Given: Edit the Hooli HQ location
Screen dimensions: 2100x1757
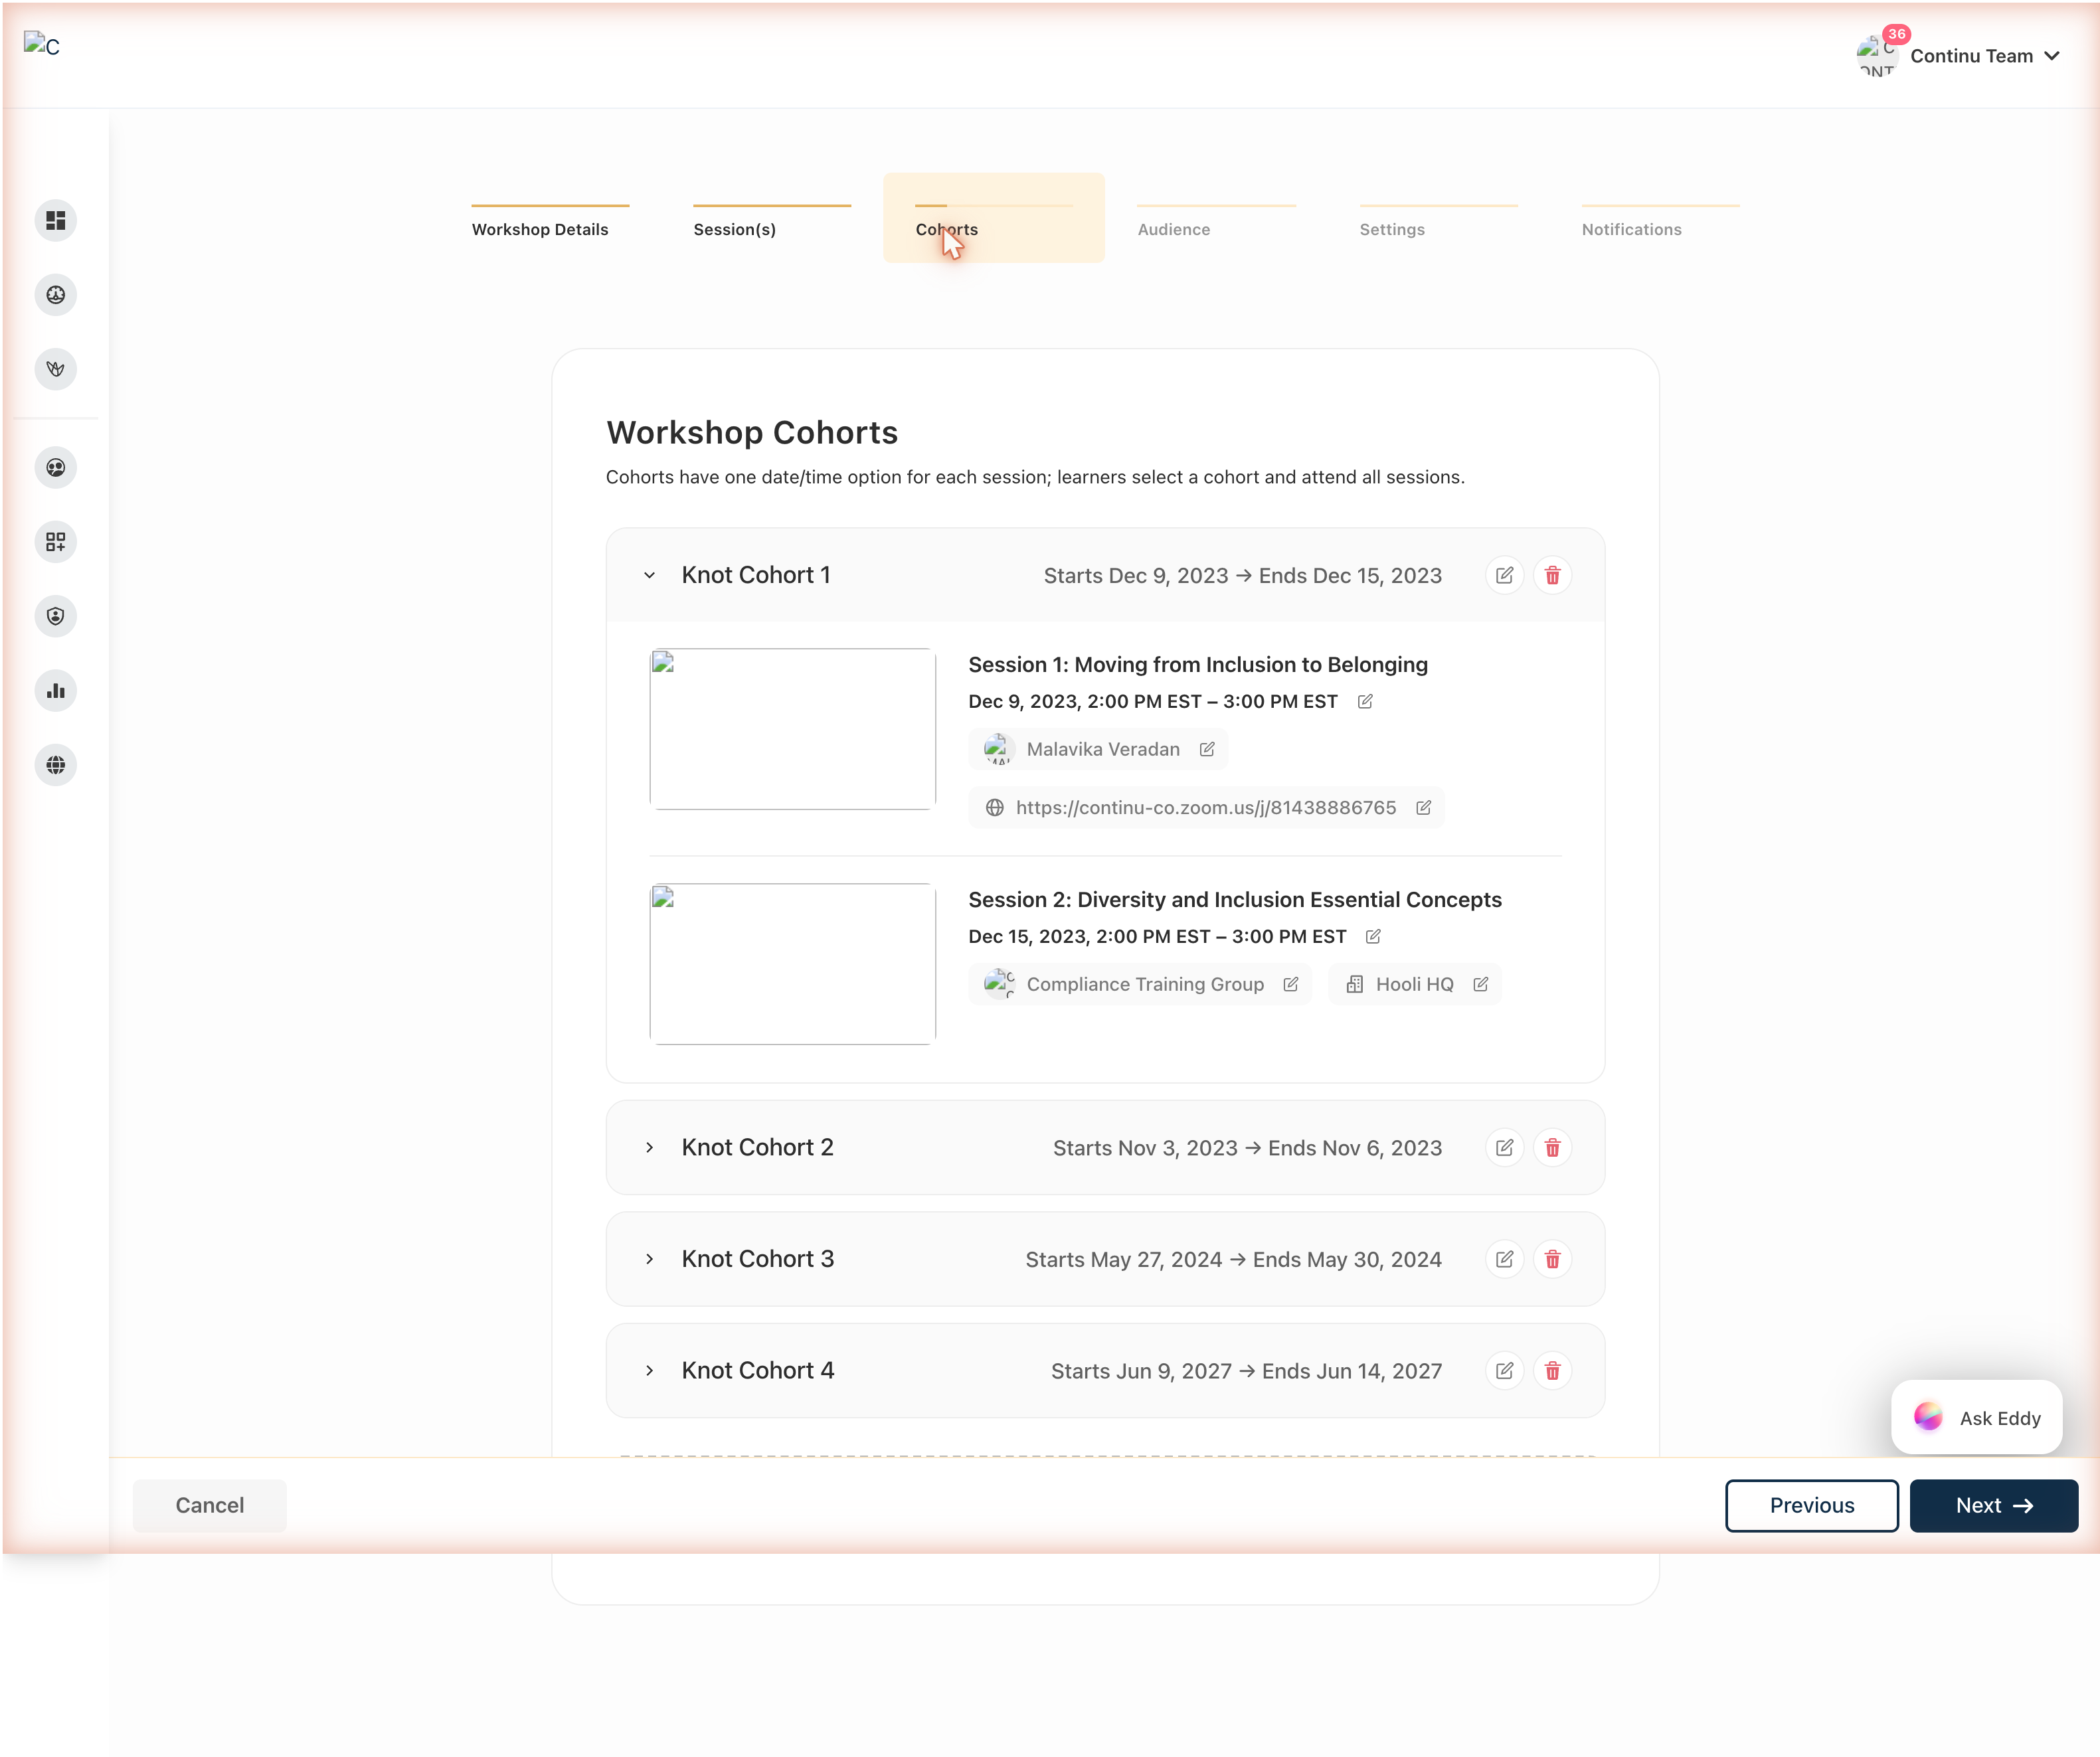Looking at the screenshot, I should [x=1481, y=984].
